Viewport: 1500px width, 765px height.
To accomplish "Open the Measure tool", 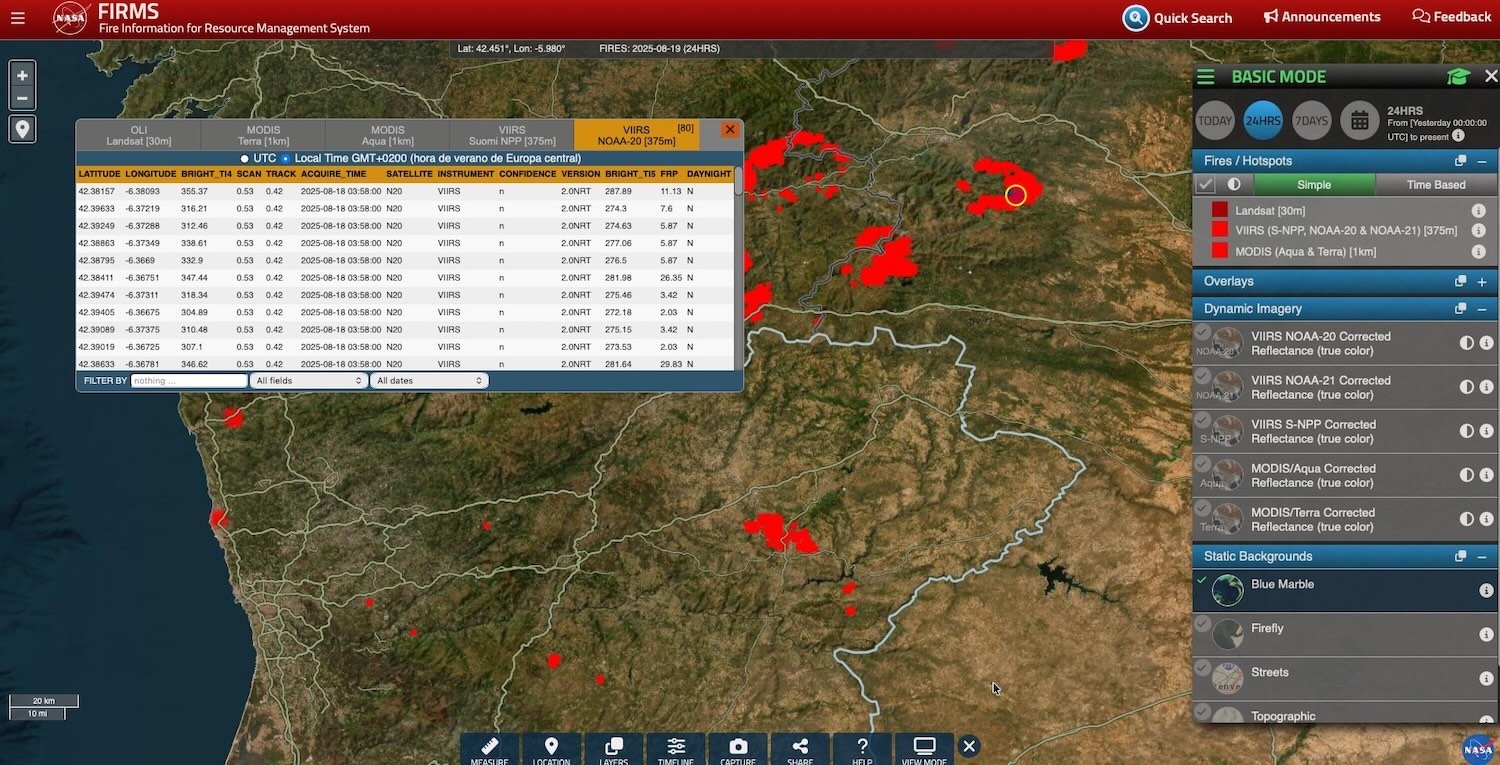I will [x=490, y=750].
